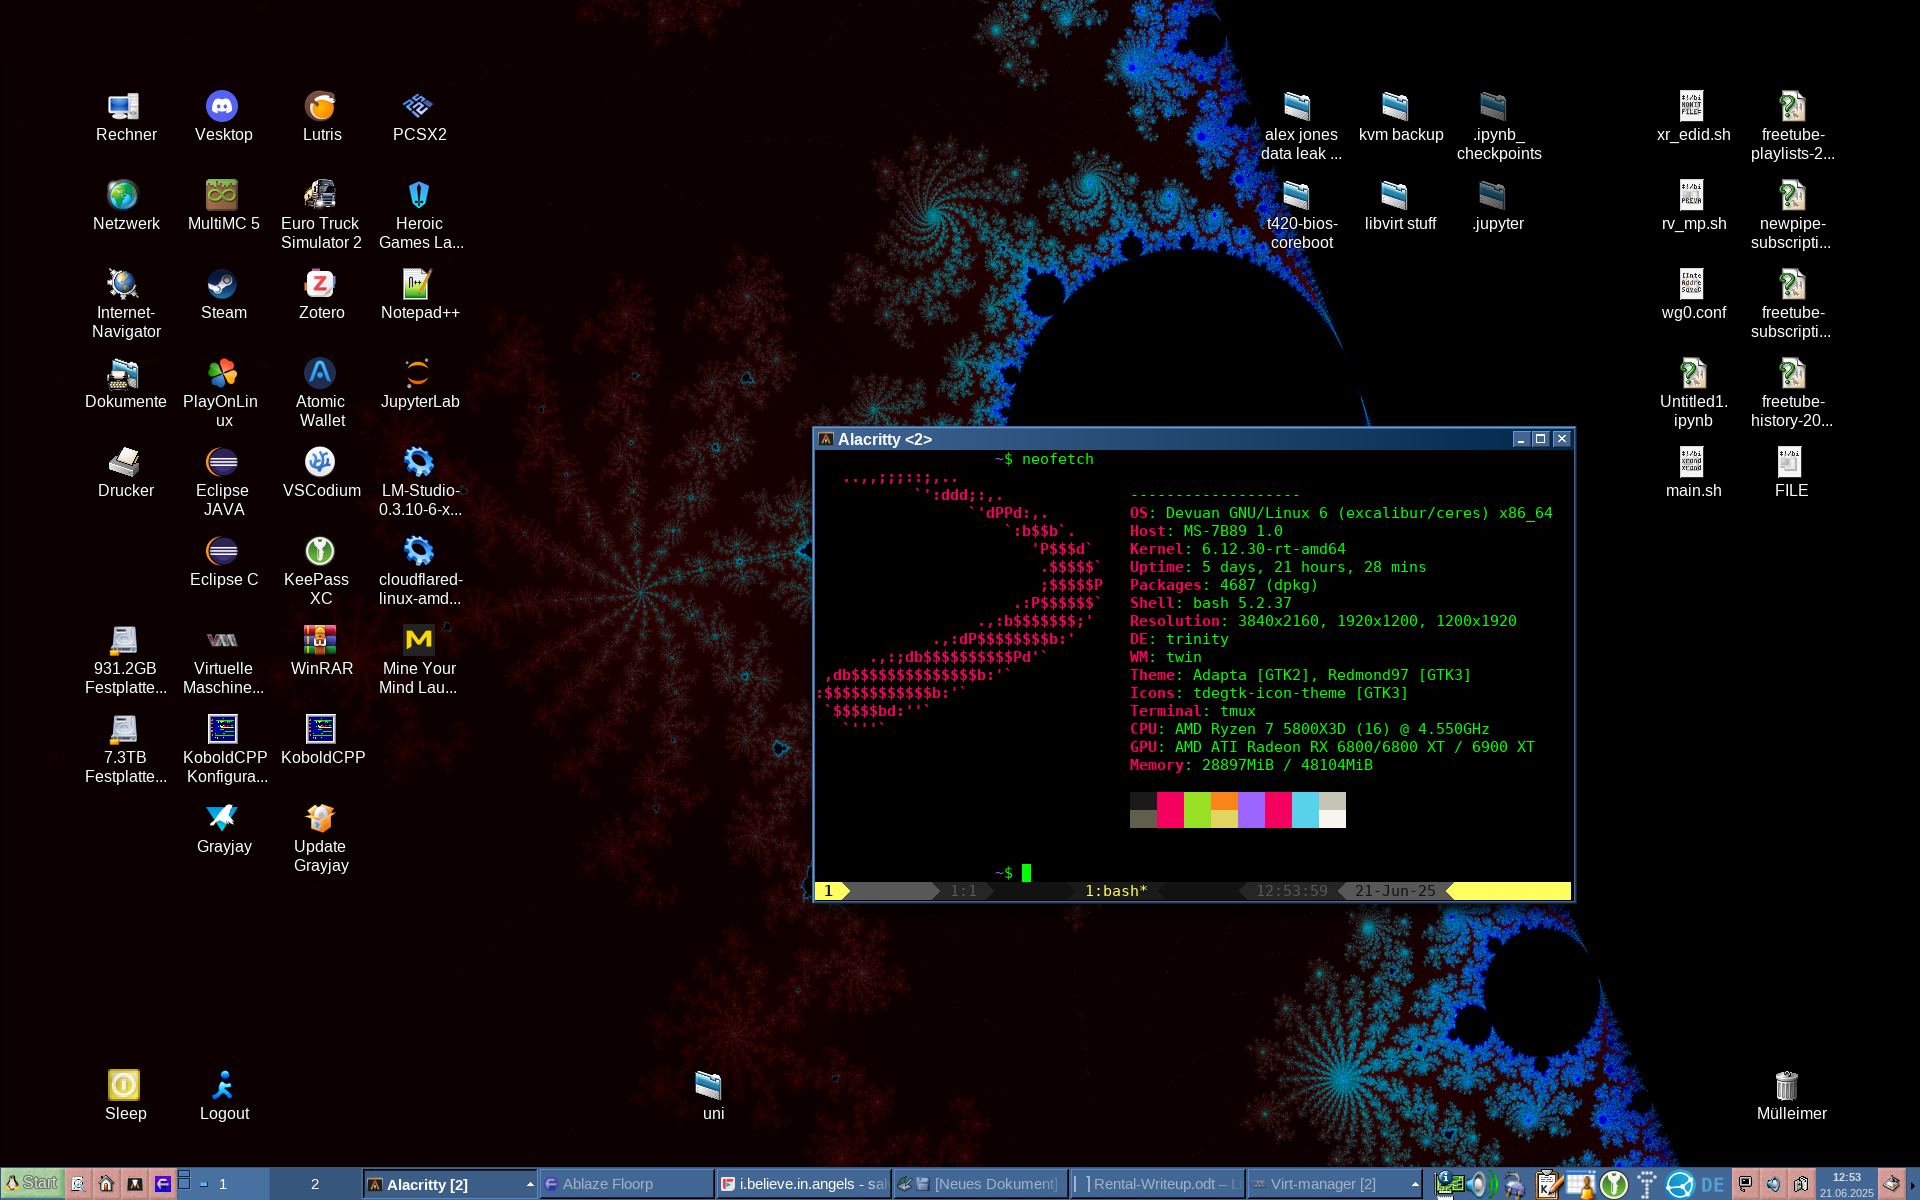Click the Alacritty quick-launch icon in taskbar
Screen dimensions: 1920x1200
pos(135,1184)
